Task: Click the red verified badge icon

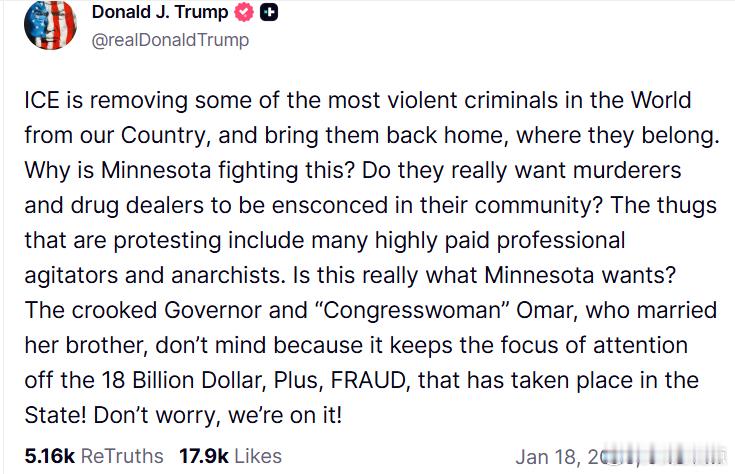Action: pos(244,13)
